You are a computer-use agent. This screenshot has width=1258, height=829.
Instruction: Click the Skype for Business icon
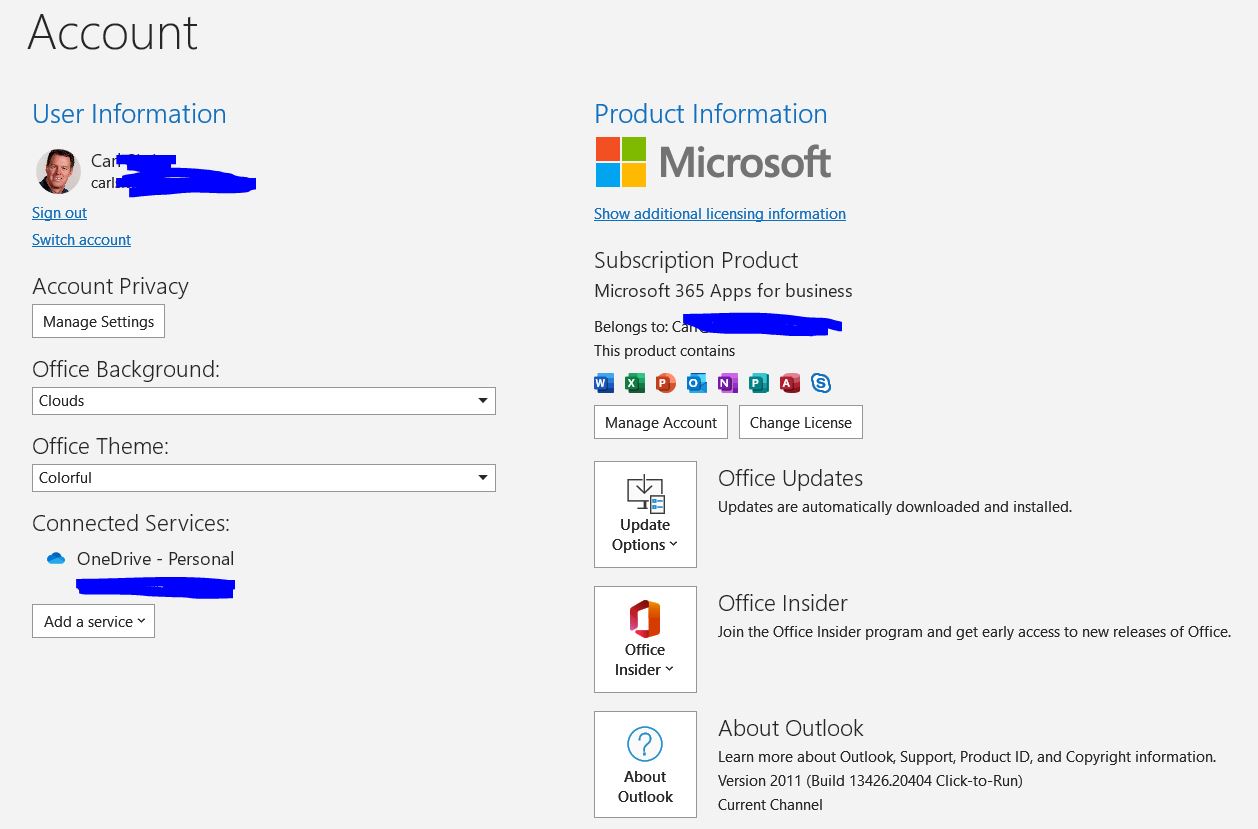tap(821, 383)
